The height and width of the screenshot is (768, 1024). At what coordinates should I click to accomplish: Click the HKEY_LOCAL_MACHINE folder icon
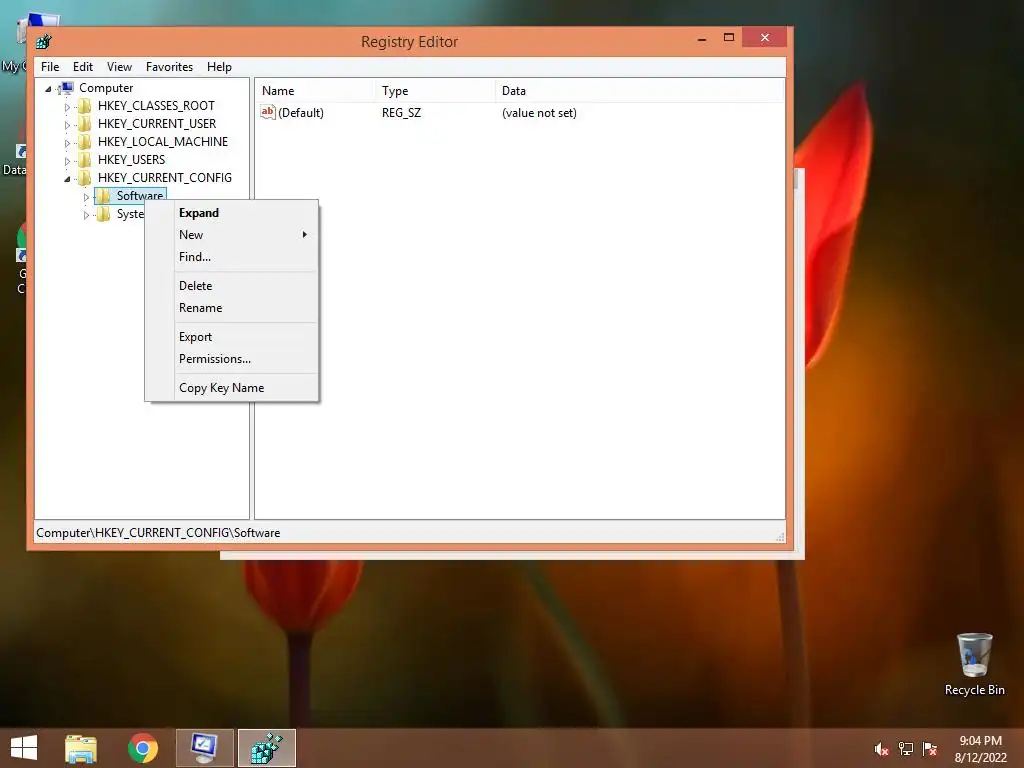pos(84,142)
